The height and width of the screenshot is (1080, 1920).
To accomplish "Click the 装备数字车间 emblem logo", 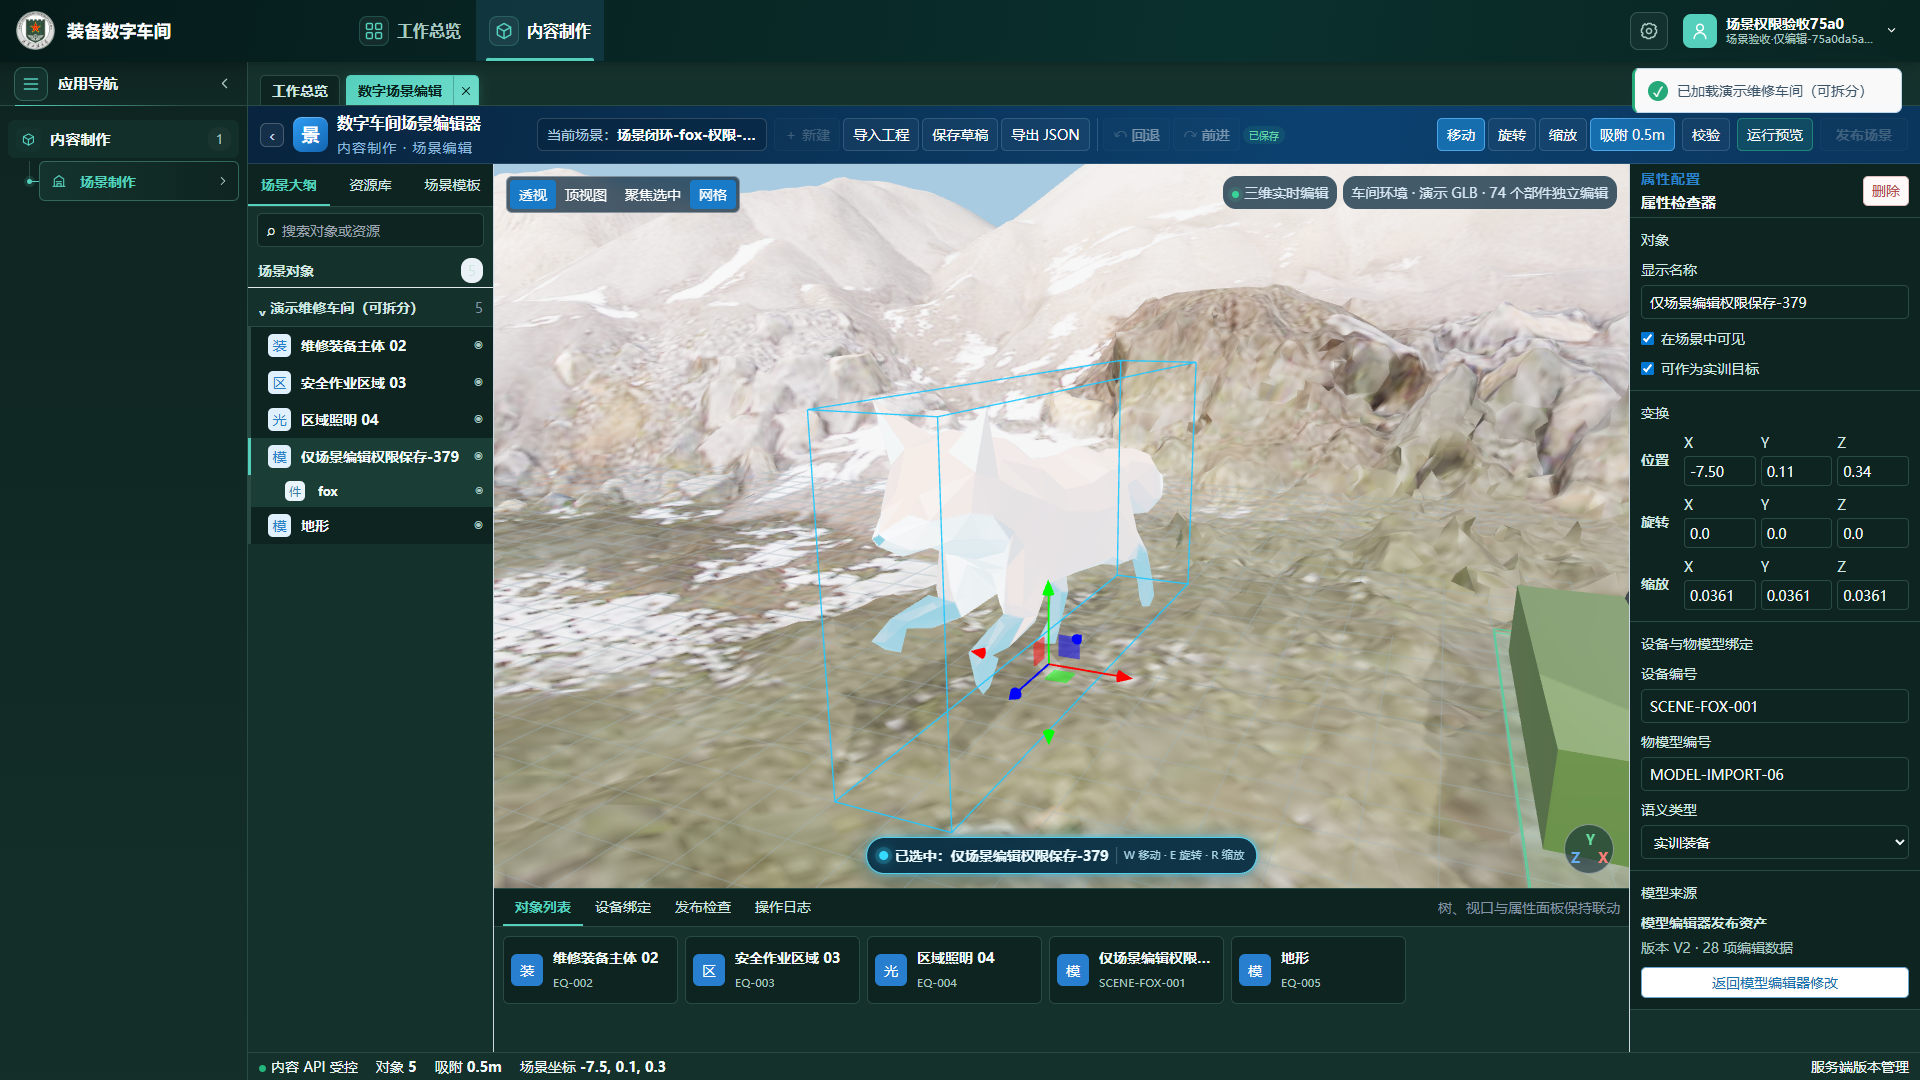I will (35, 31).
